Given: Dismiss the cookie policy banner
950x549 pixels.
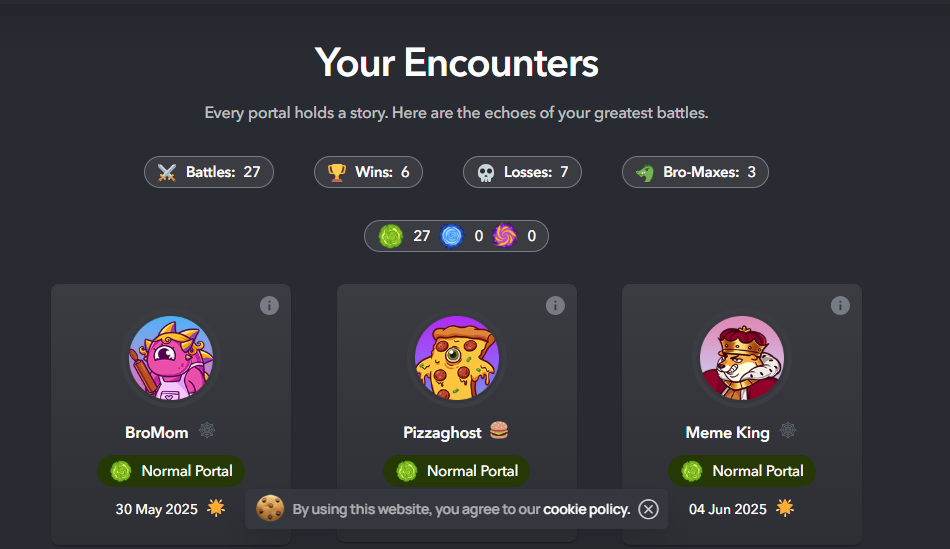Looking at the screenshot, I should (x=649, y=509).
